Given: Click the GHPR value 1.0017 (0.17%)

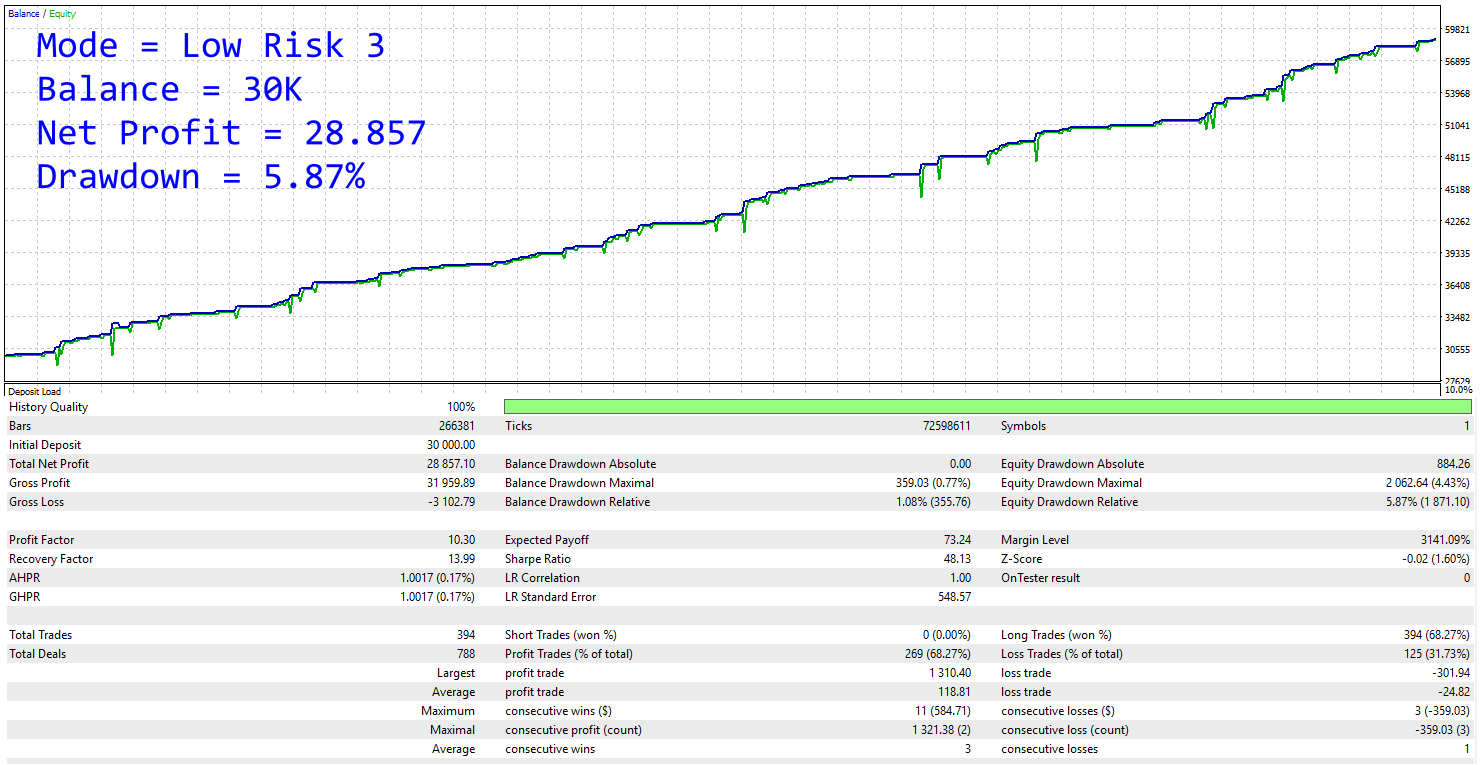Looking at the screenshot, I should tap(438, 597).
